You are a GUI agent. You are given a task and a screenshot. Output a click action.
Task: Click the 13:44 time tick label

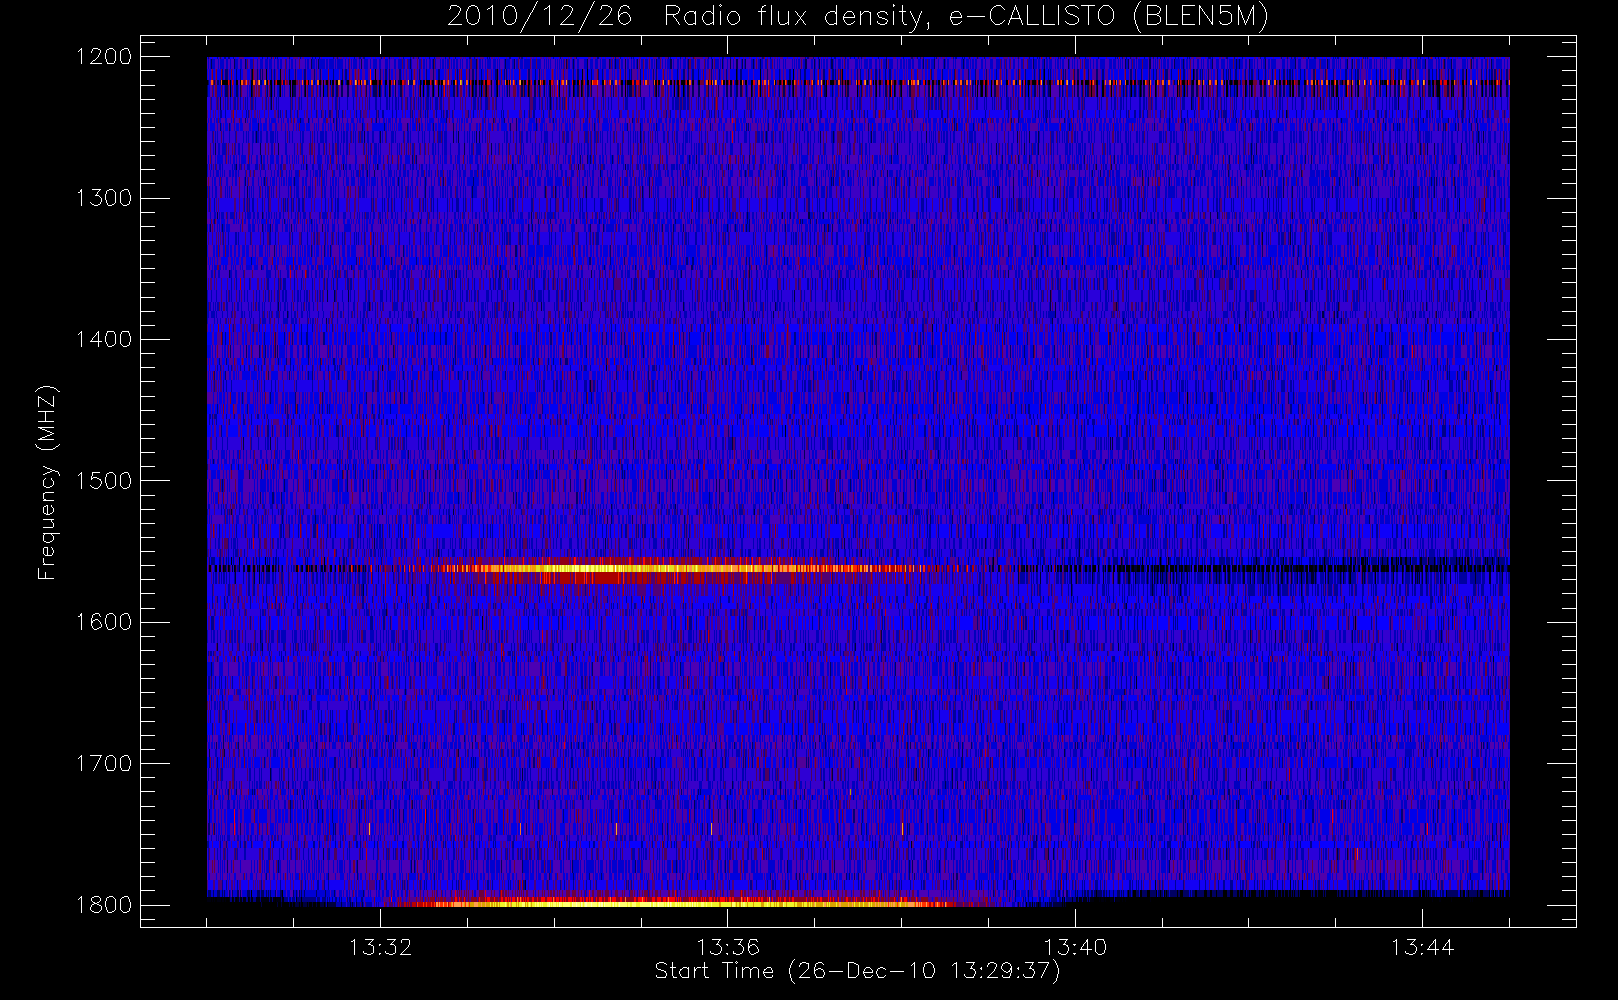click(x=1422, y=947)
